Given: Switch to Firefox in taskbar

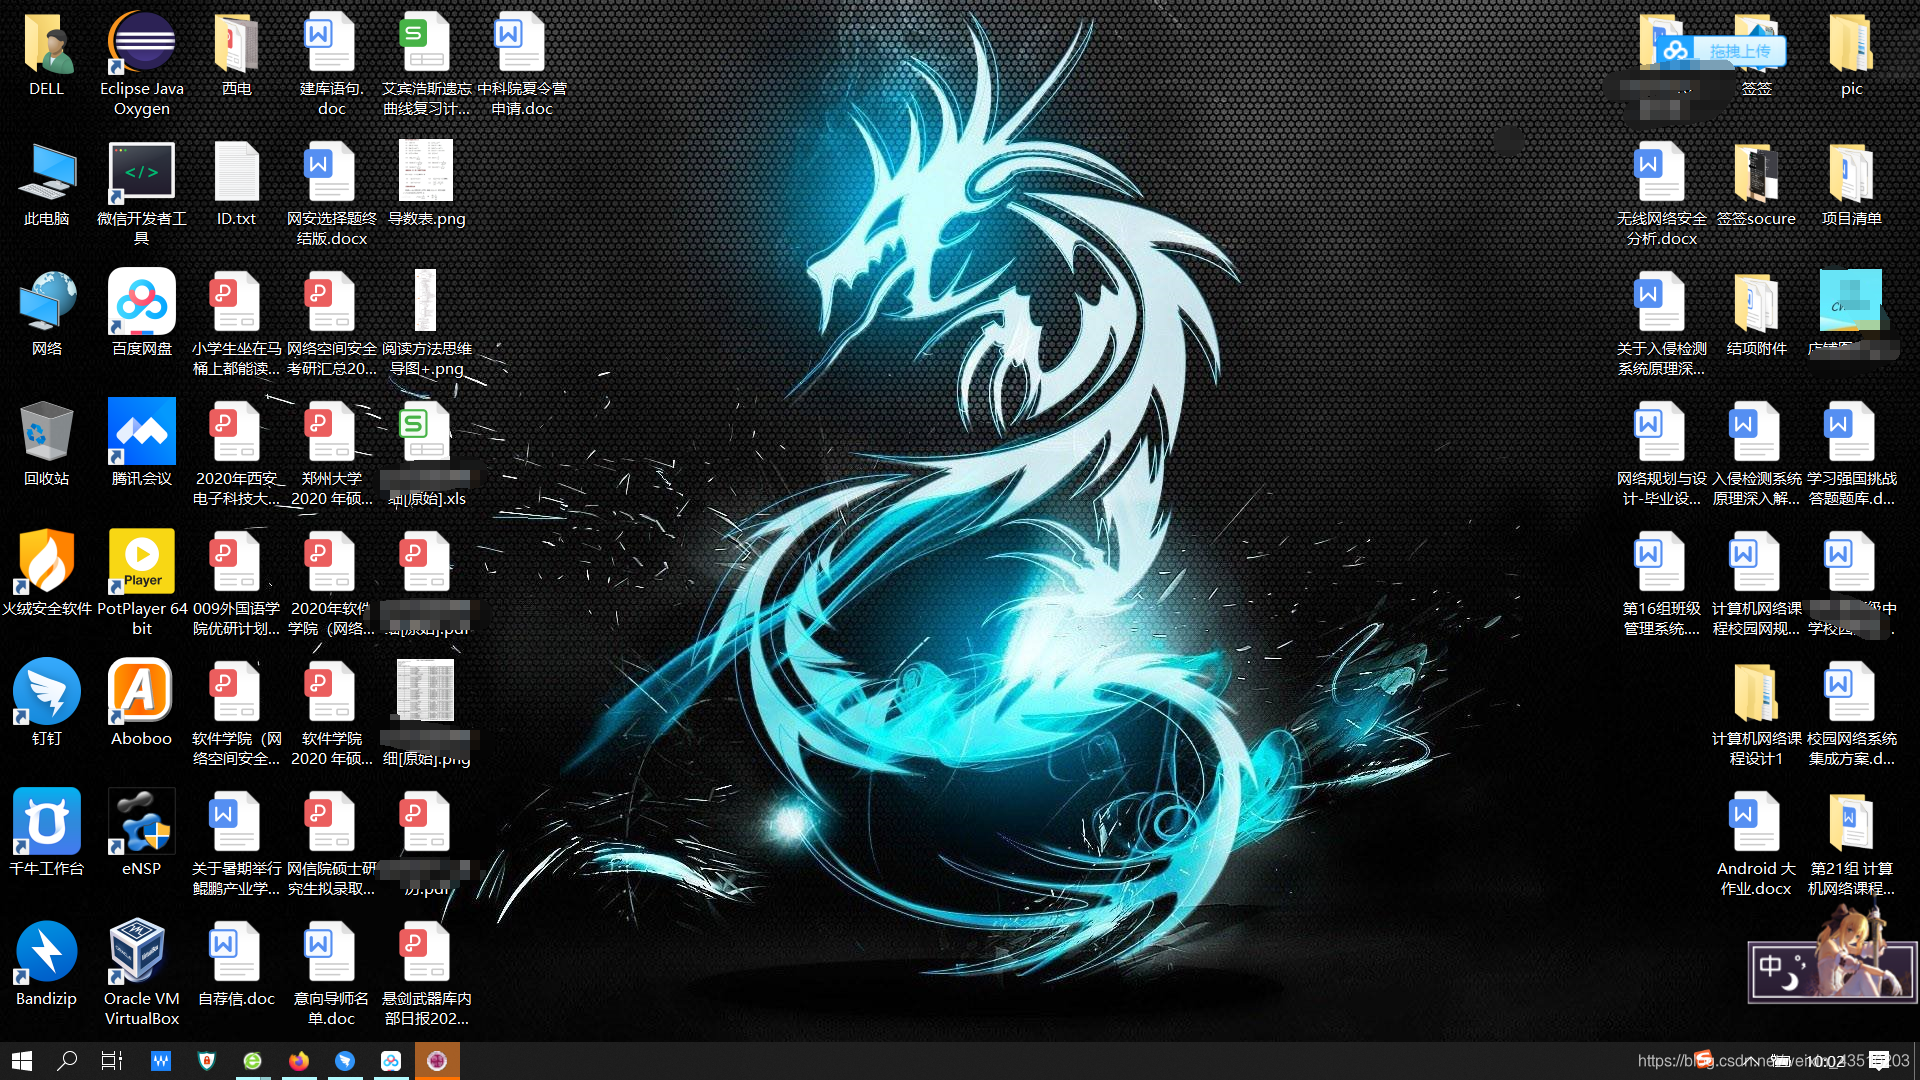Looking at the screenshot, I should click(x=298, y=1061).
